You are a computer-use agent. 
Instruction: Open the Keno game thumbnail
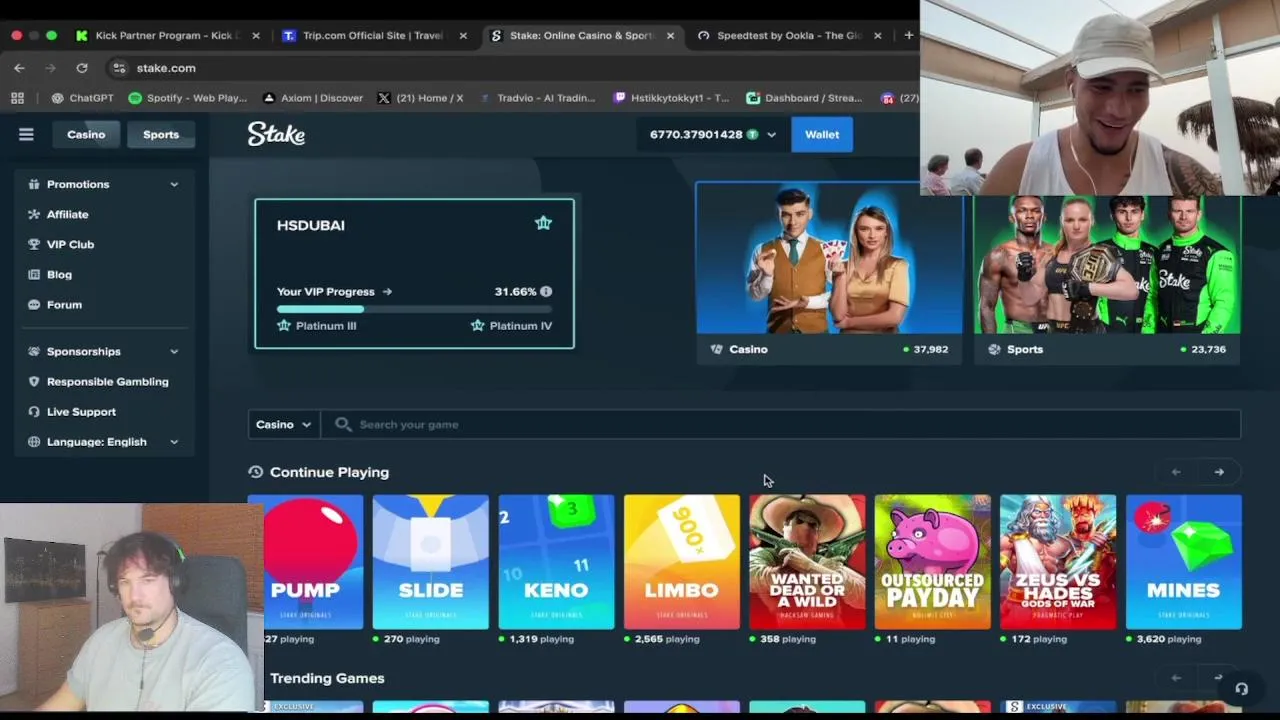pos(556,562)
